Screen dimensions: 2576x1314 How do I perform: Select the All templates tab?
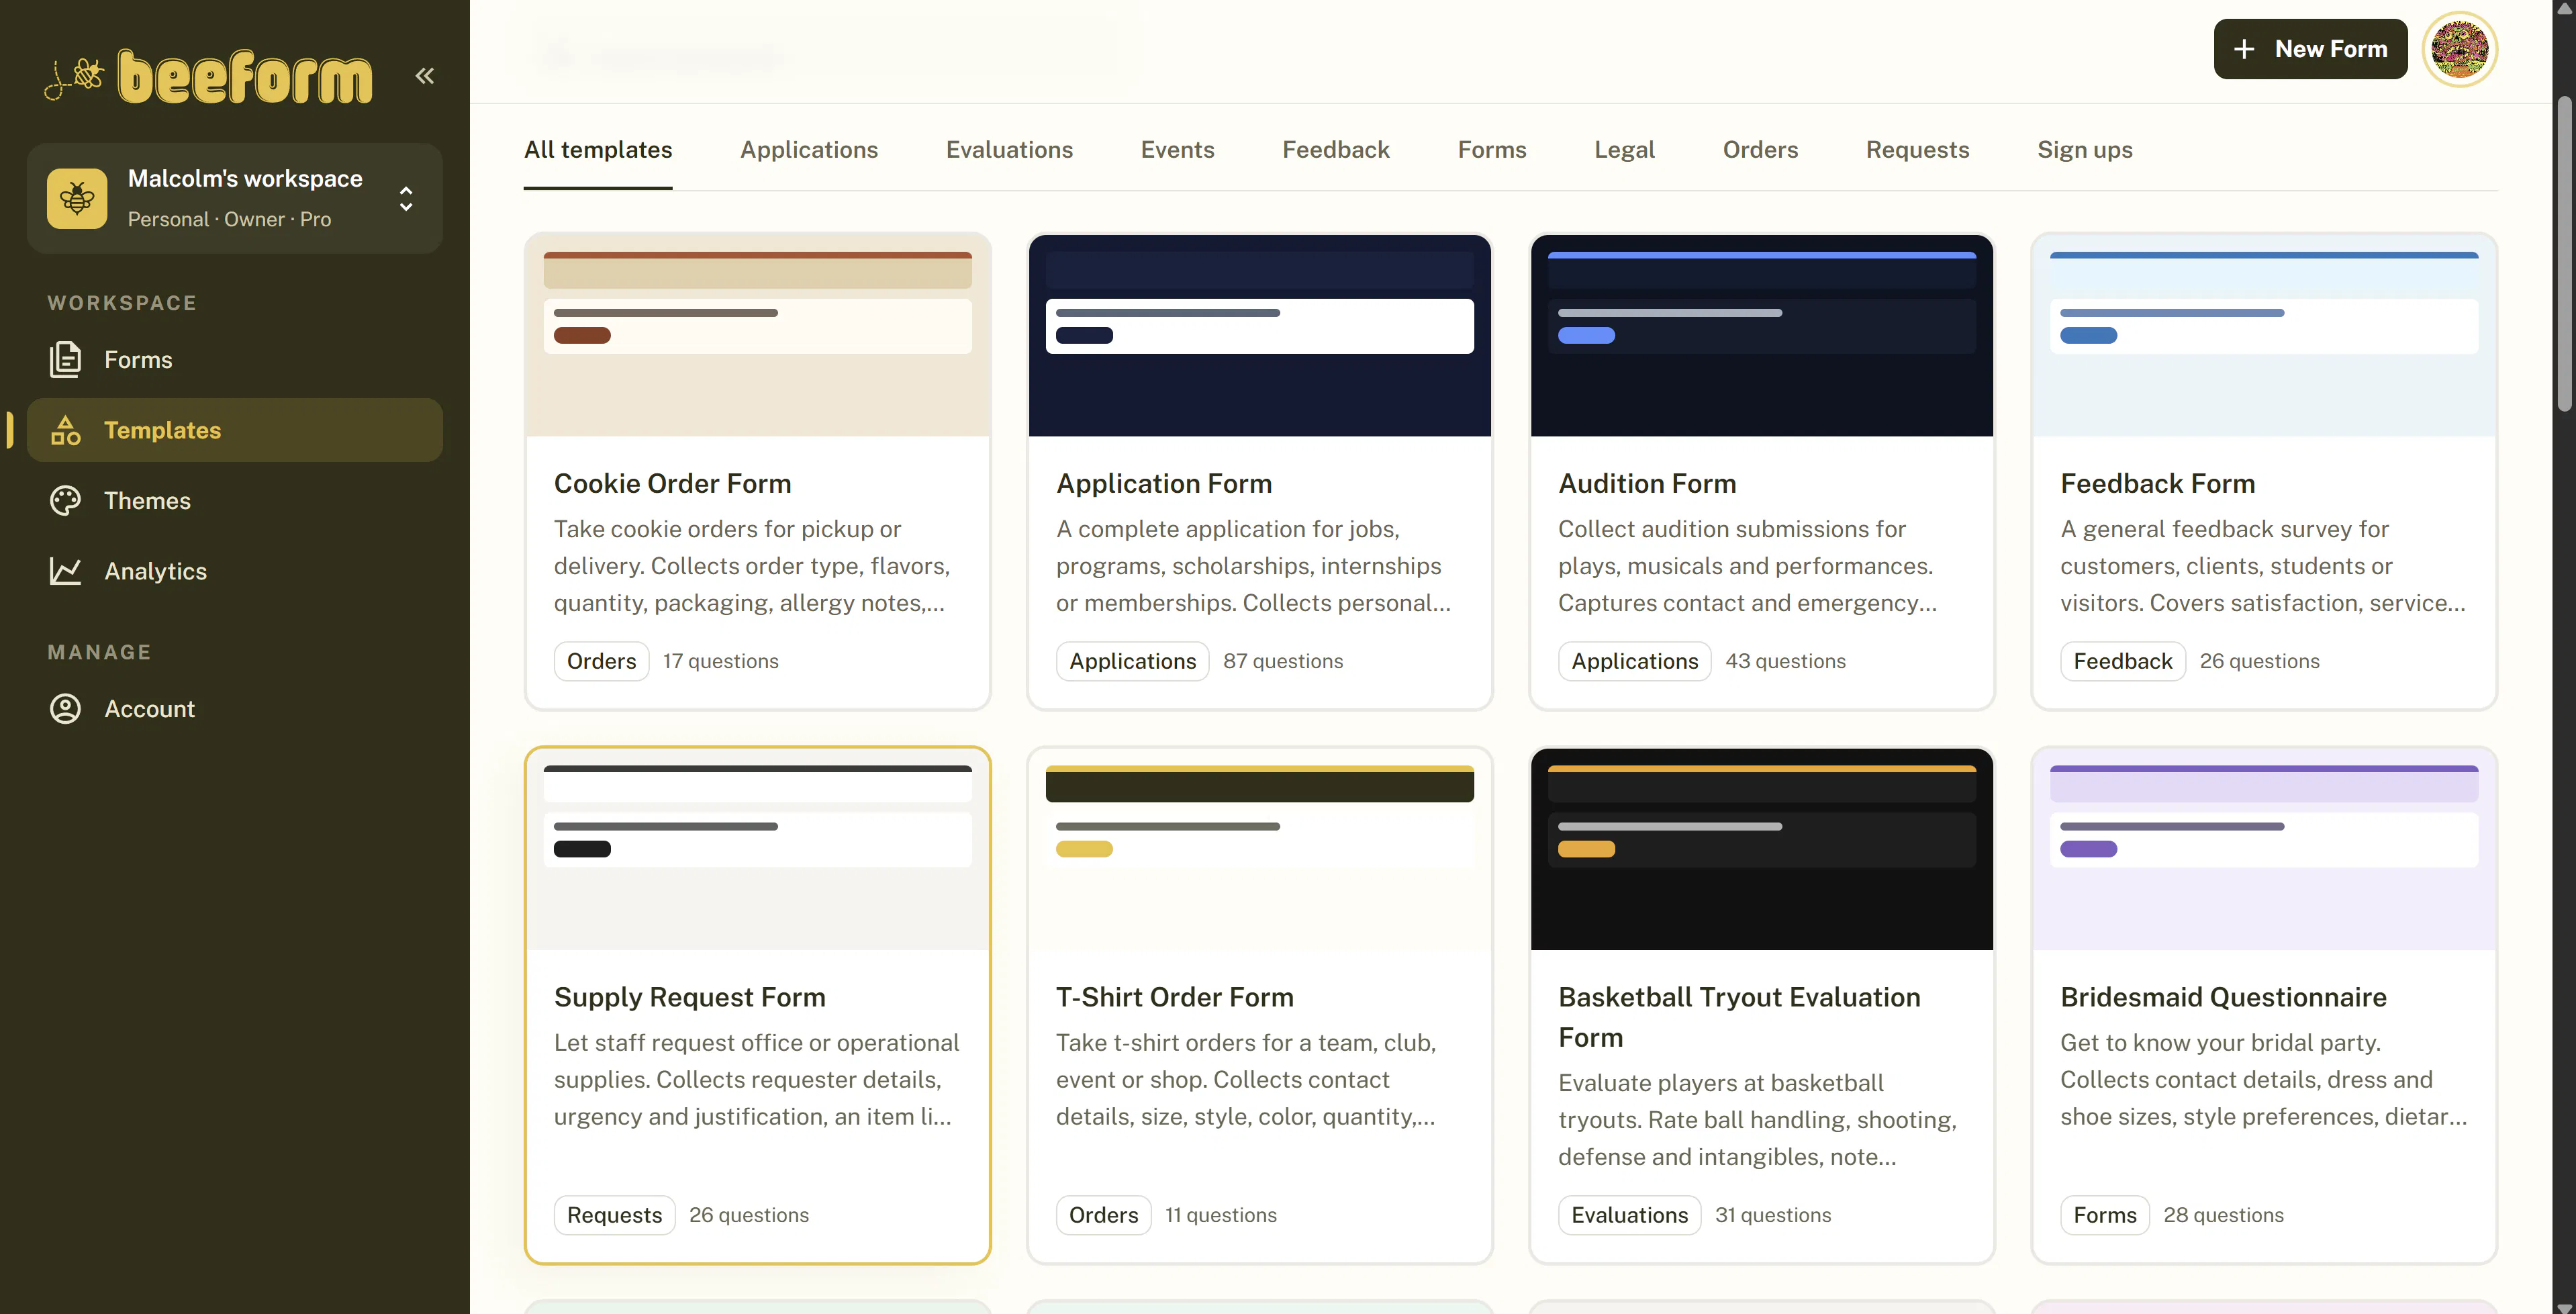[598, 149]
